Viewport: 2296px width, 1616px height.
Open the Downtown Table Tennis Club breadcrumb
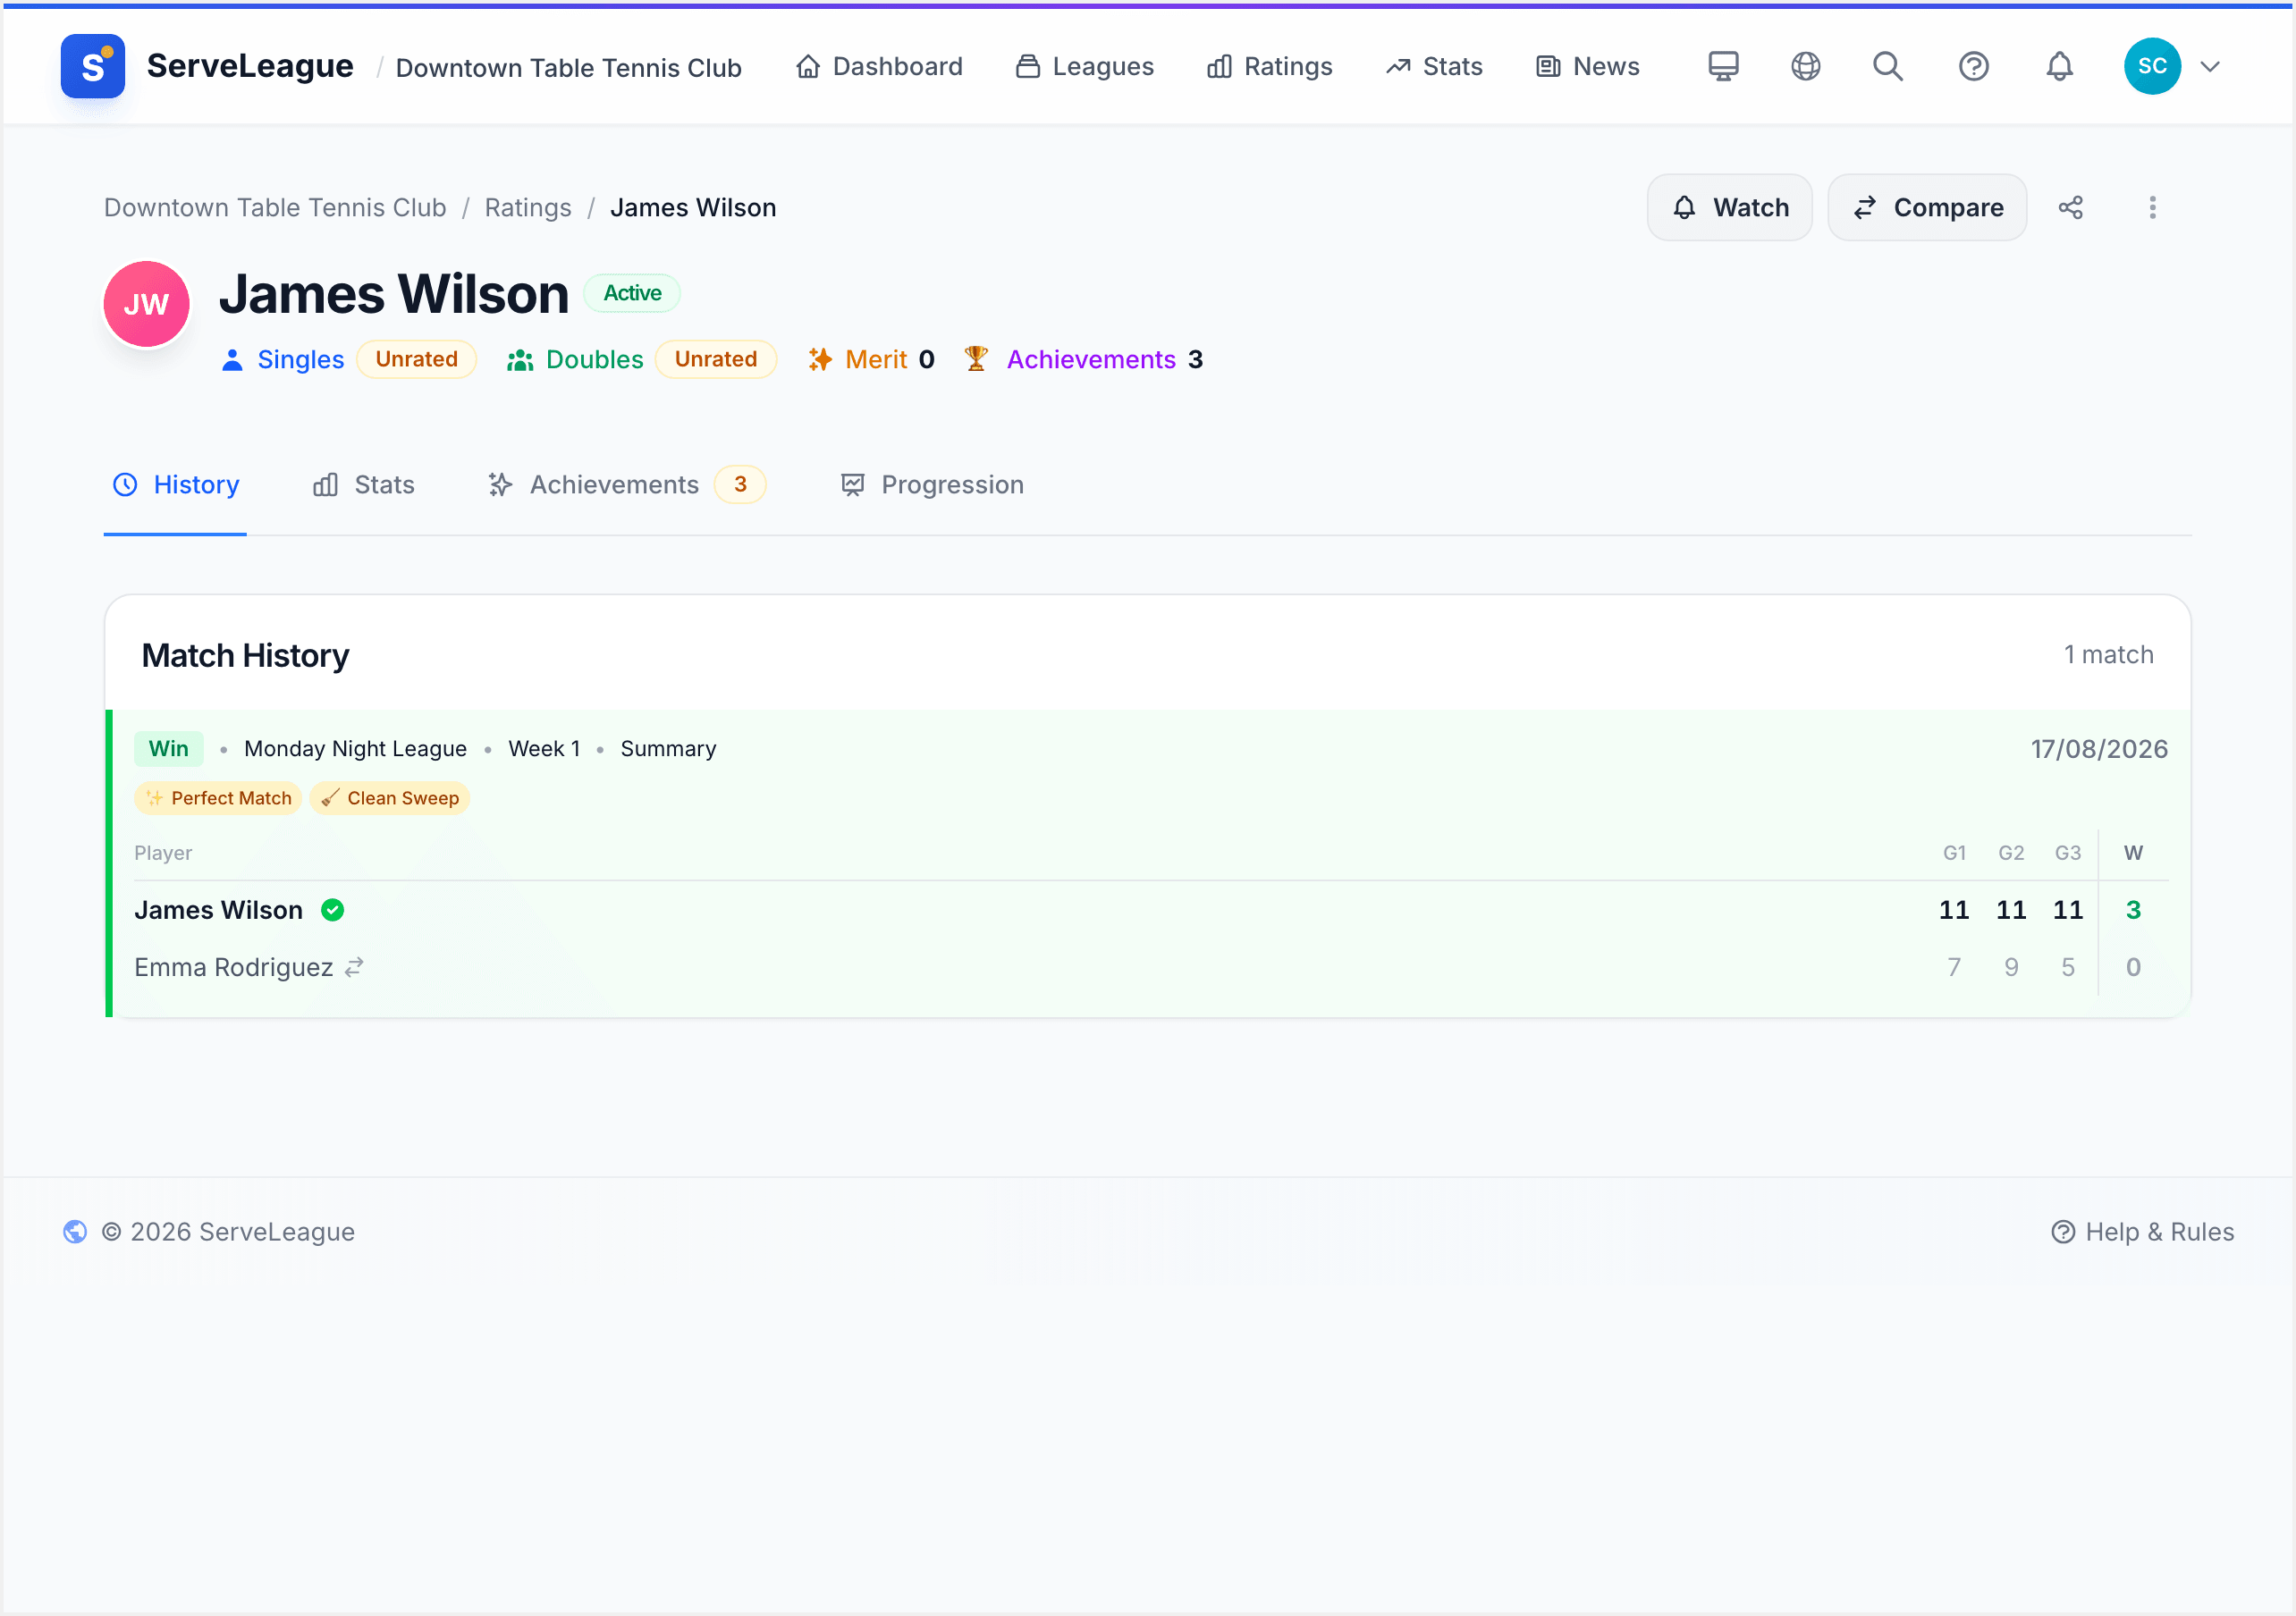tap(275, 207)
